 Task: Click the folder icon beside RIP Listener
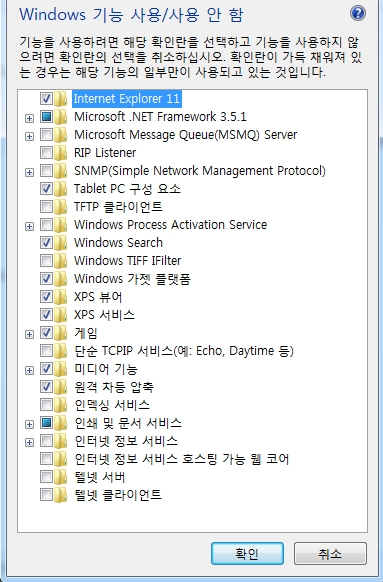[60, 153]
